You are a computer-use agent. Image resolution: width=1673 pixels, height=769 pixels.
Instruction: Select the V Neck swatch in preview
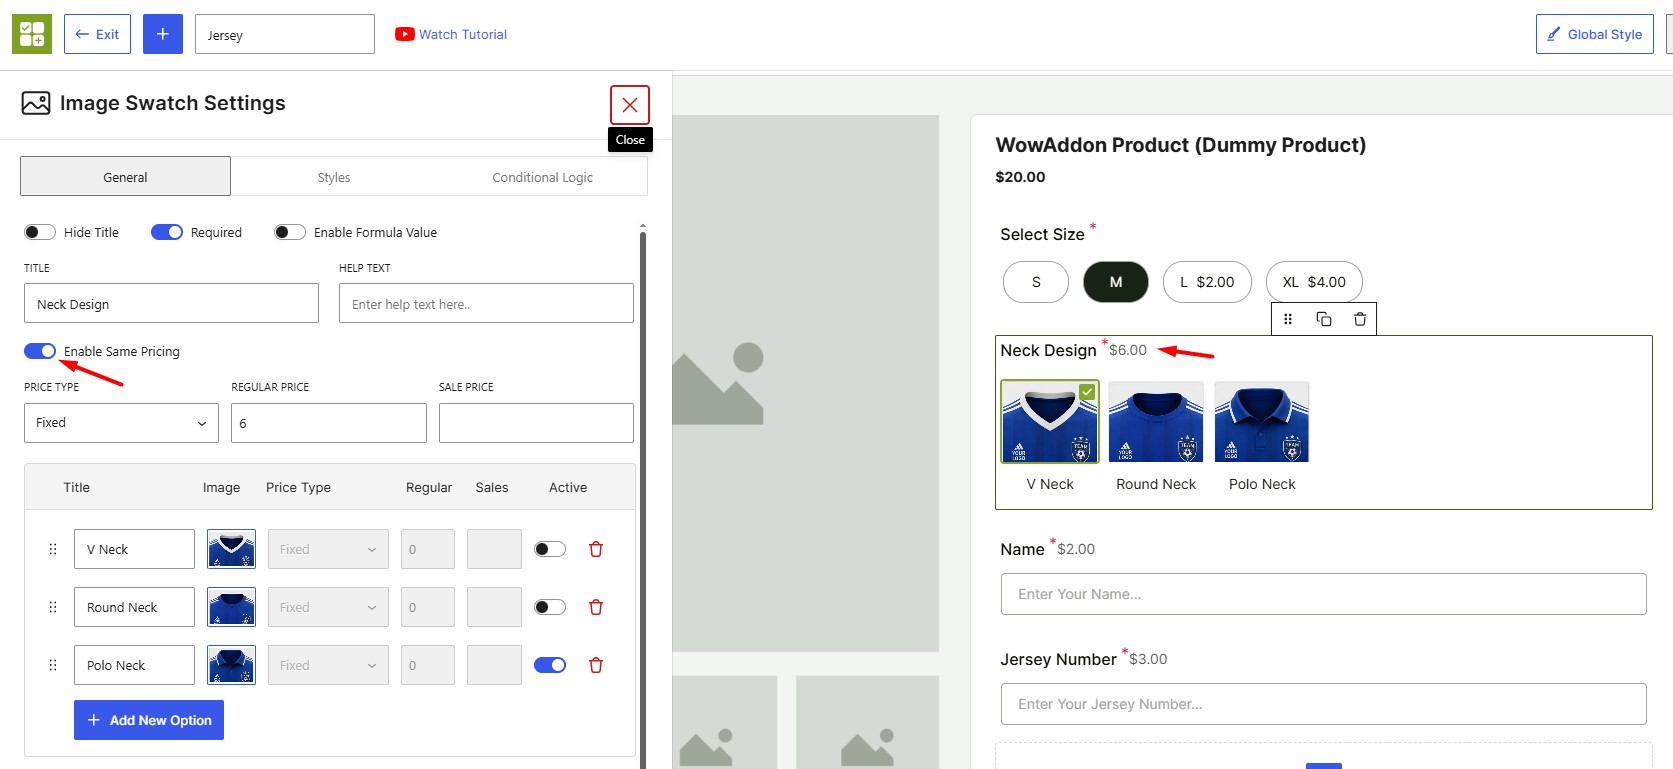tap(1050, 422)
